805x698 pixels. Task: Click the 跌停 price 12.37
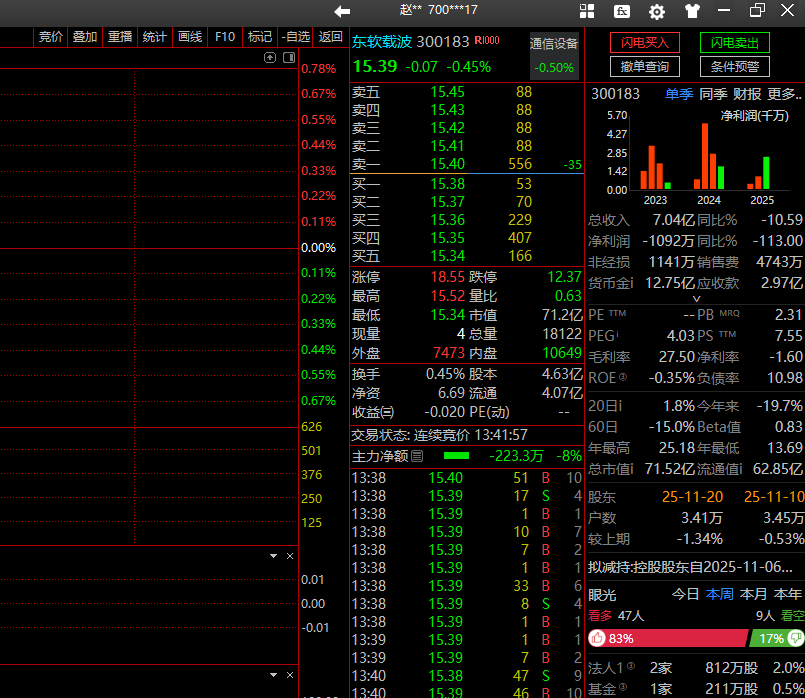[x=564, y=277]
